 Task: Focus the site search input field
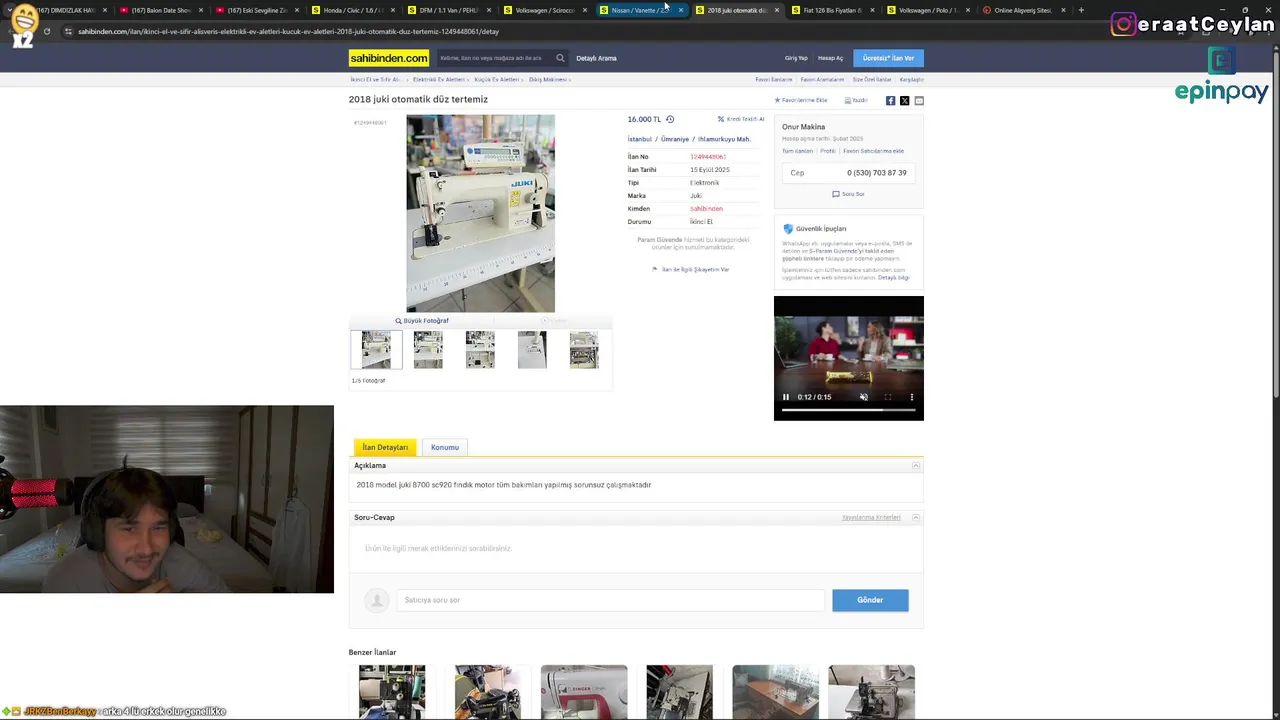pos(494,58)
